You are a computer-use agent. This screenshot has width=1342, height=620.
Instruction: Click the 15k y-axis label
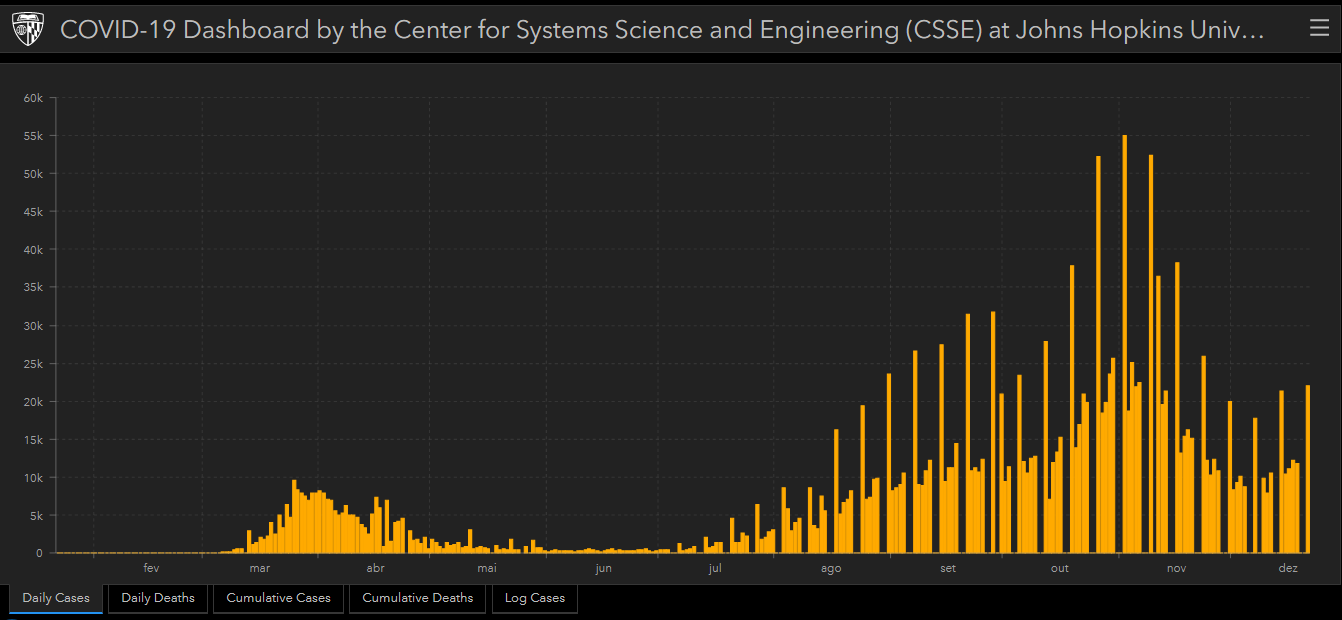[33, 440]
